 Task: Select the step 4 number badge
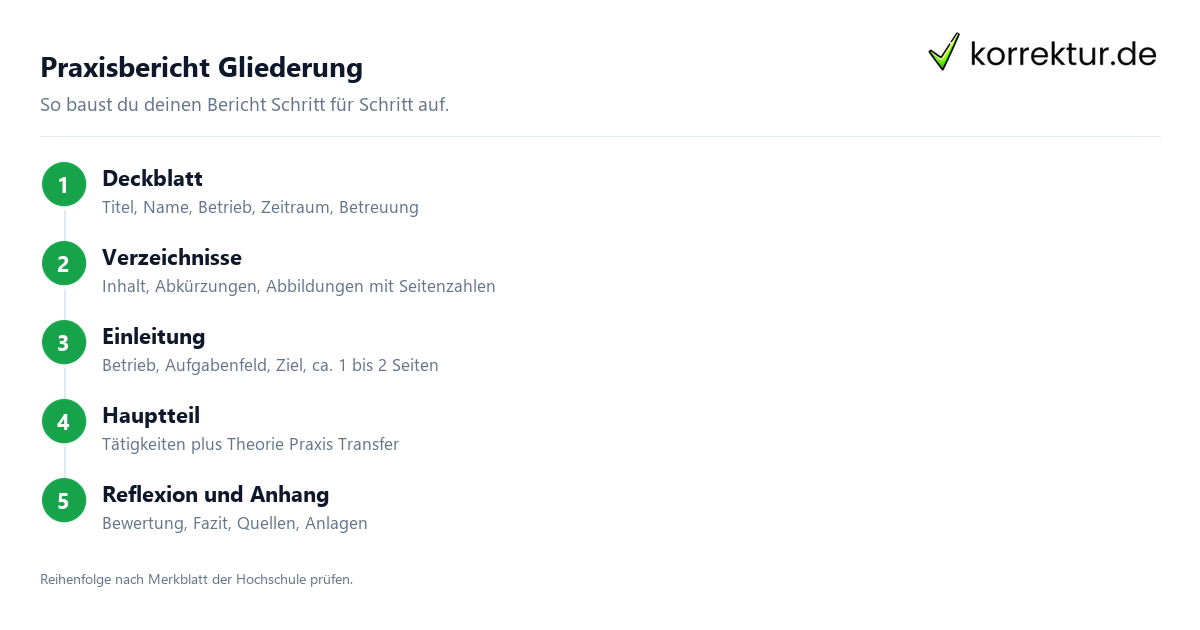pyautogui.click(x=64, y=422)
